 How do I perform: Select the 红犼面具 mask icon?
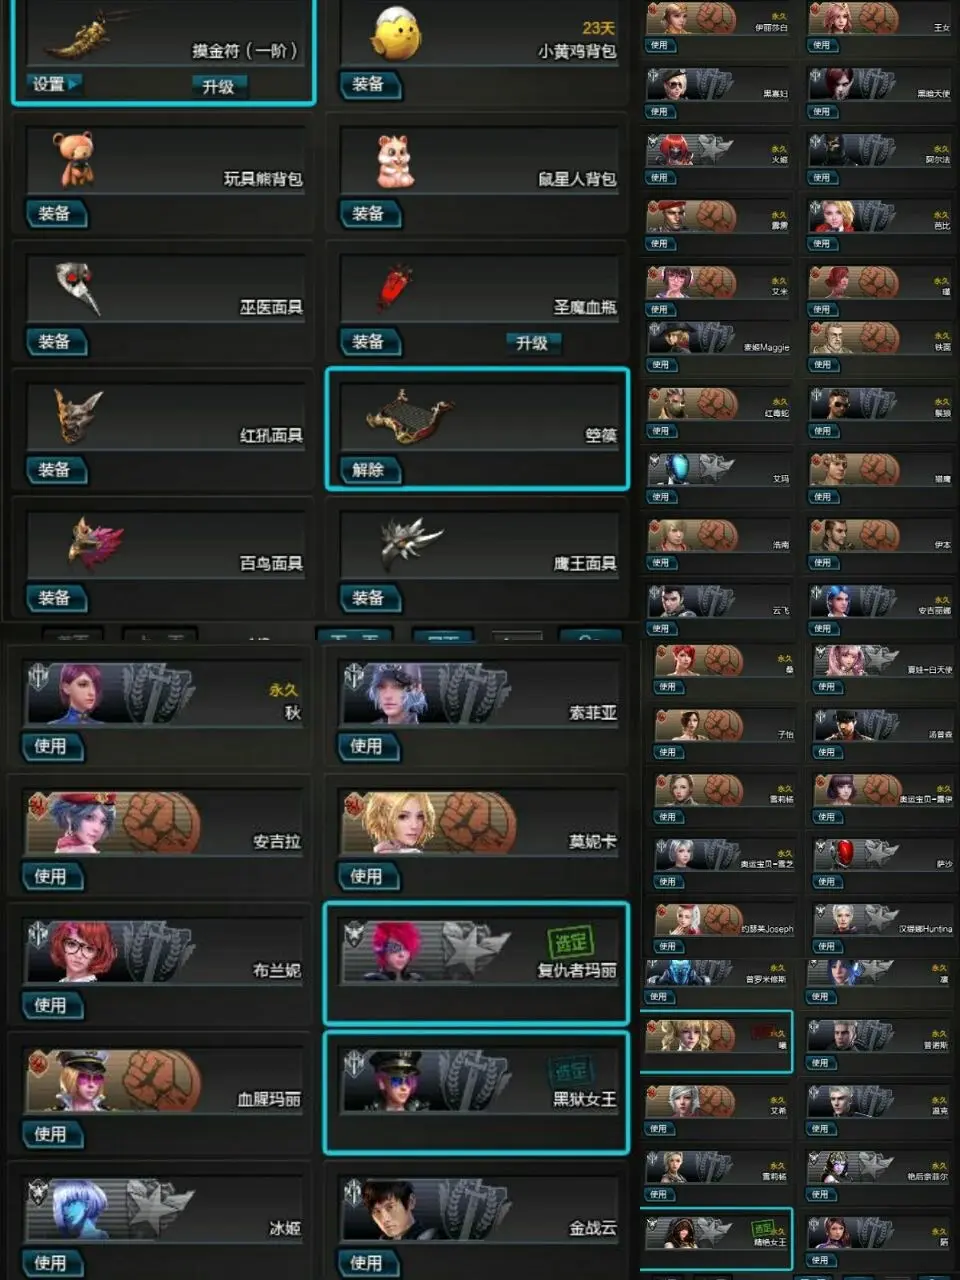pyautogui.click(x=78, y=415)
